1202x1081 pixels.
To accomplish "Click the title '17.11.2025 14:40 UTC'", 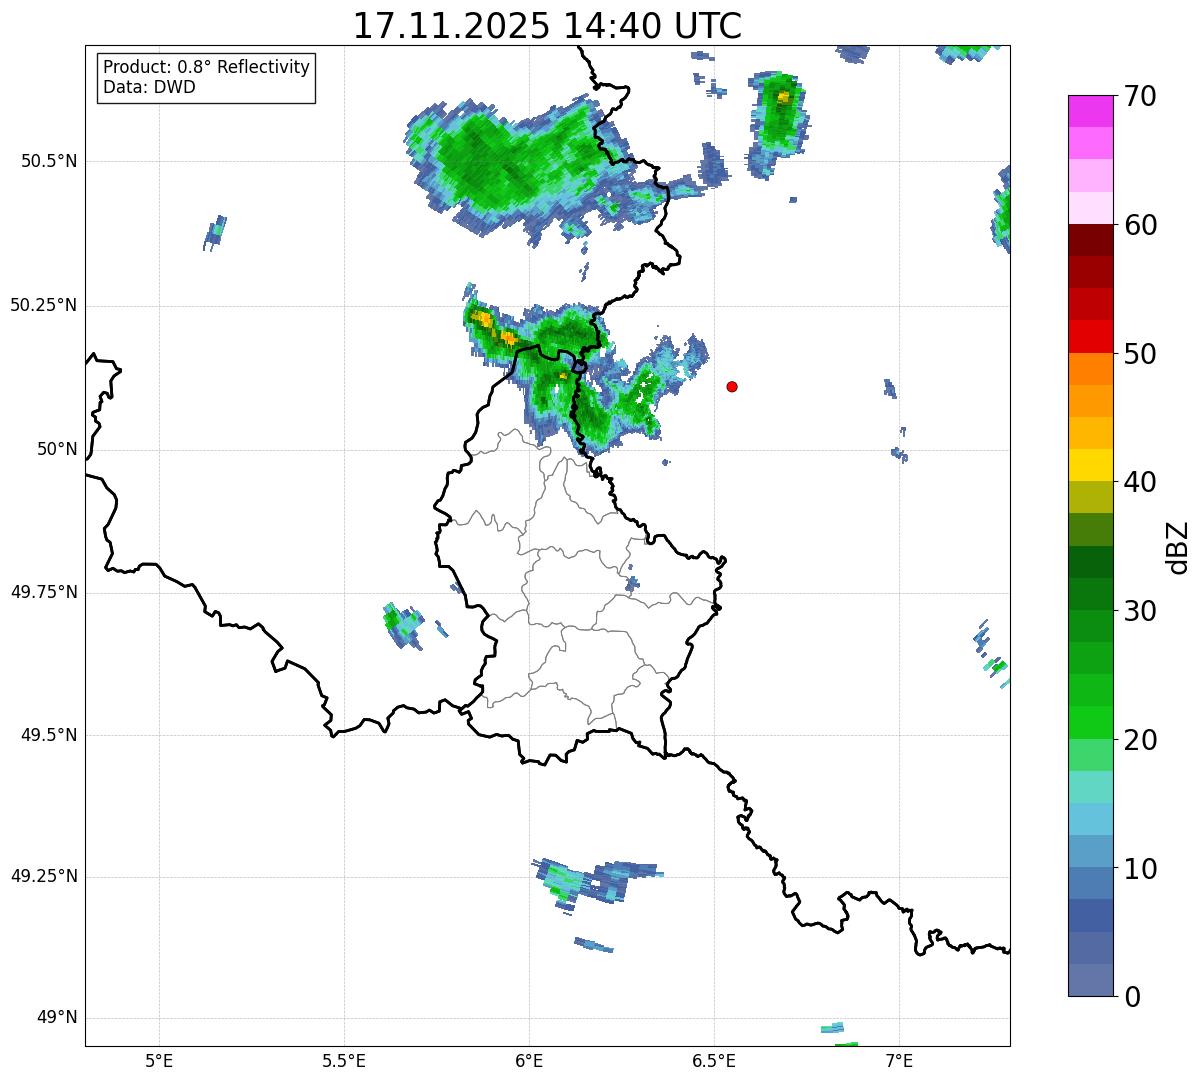I will click(547, 25).
